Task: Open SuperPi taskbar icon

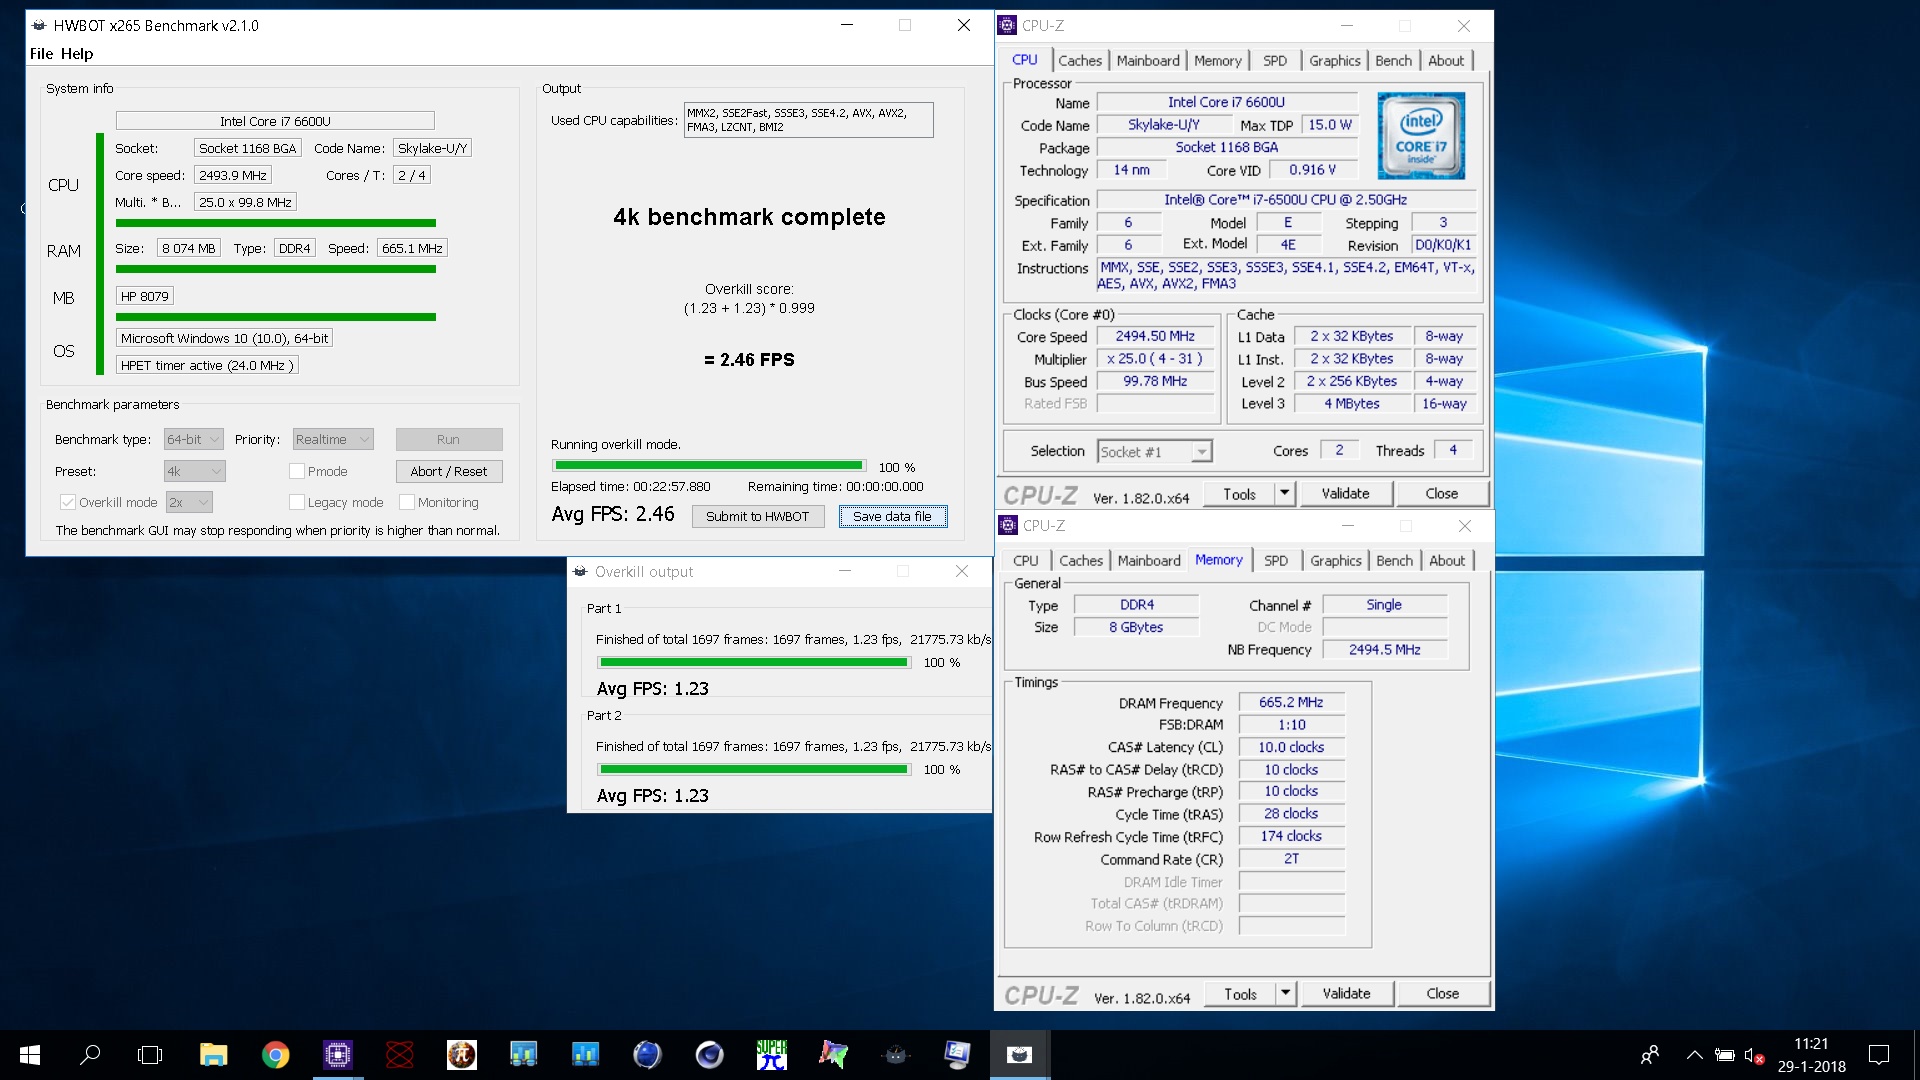Action: tap(771, 1054)
